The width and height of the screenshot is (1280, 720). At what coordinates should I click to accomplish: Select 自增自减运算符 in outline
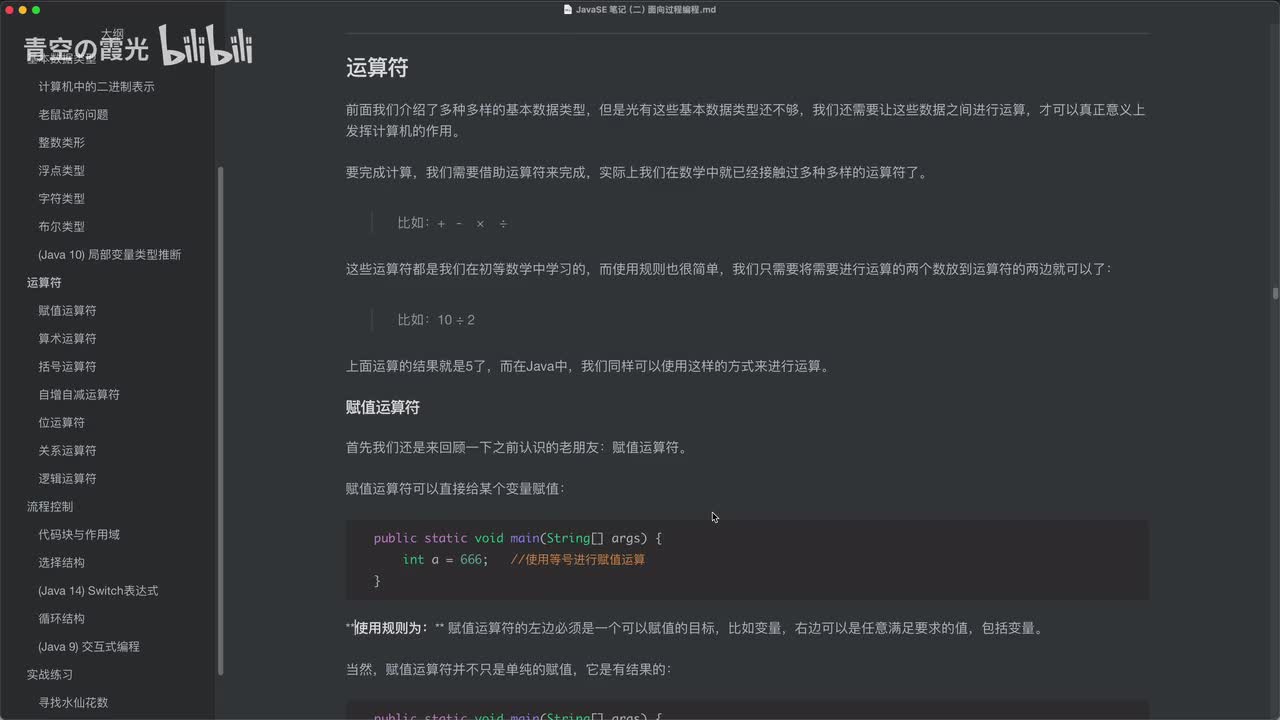point(79,395)
